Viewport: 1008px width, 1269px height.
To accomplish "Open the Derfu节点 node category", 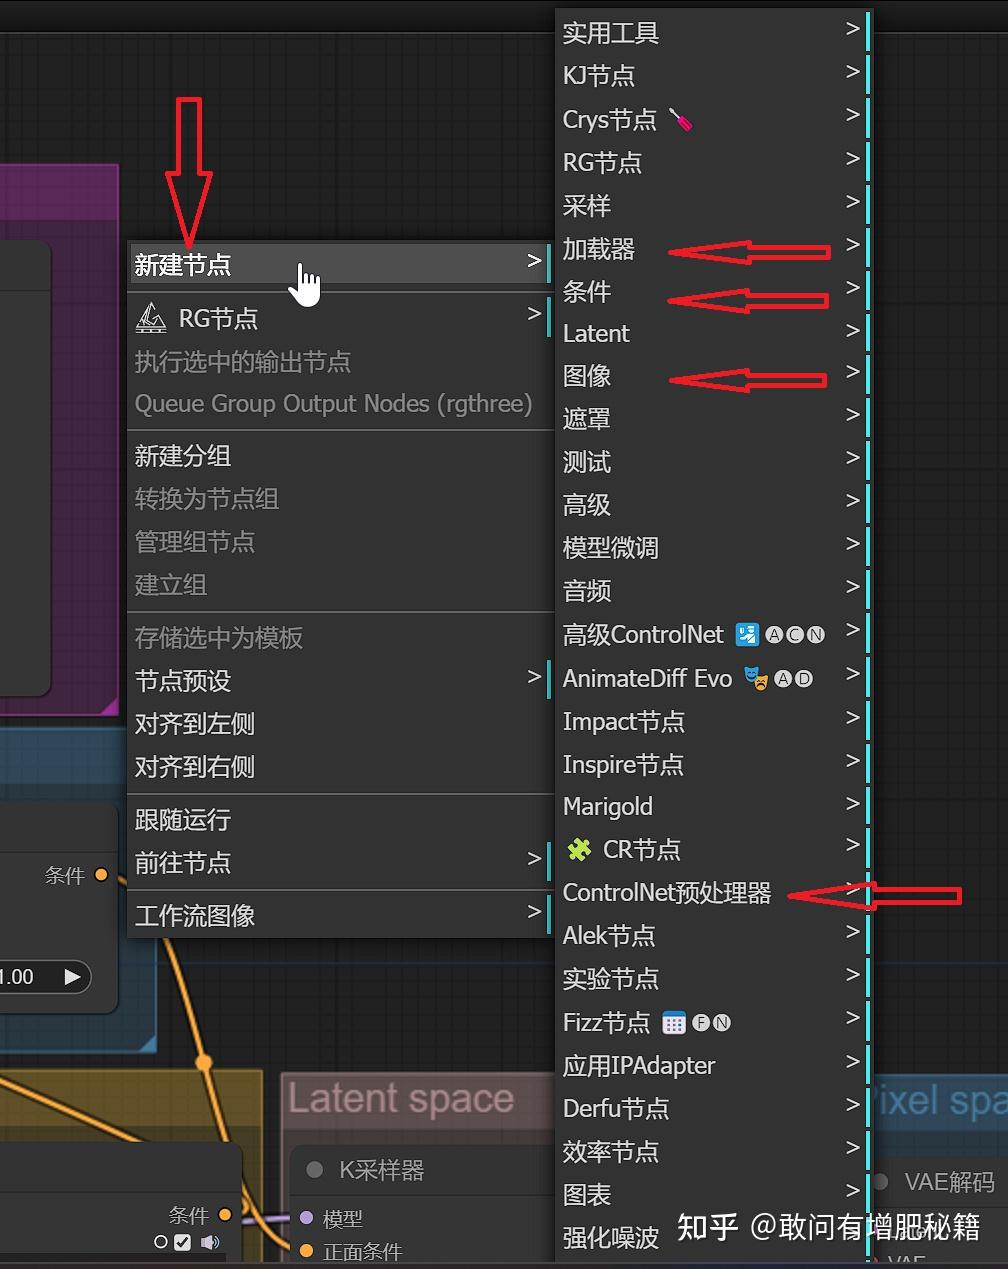I will click(712, 1109).
